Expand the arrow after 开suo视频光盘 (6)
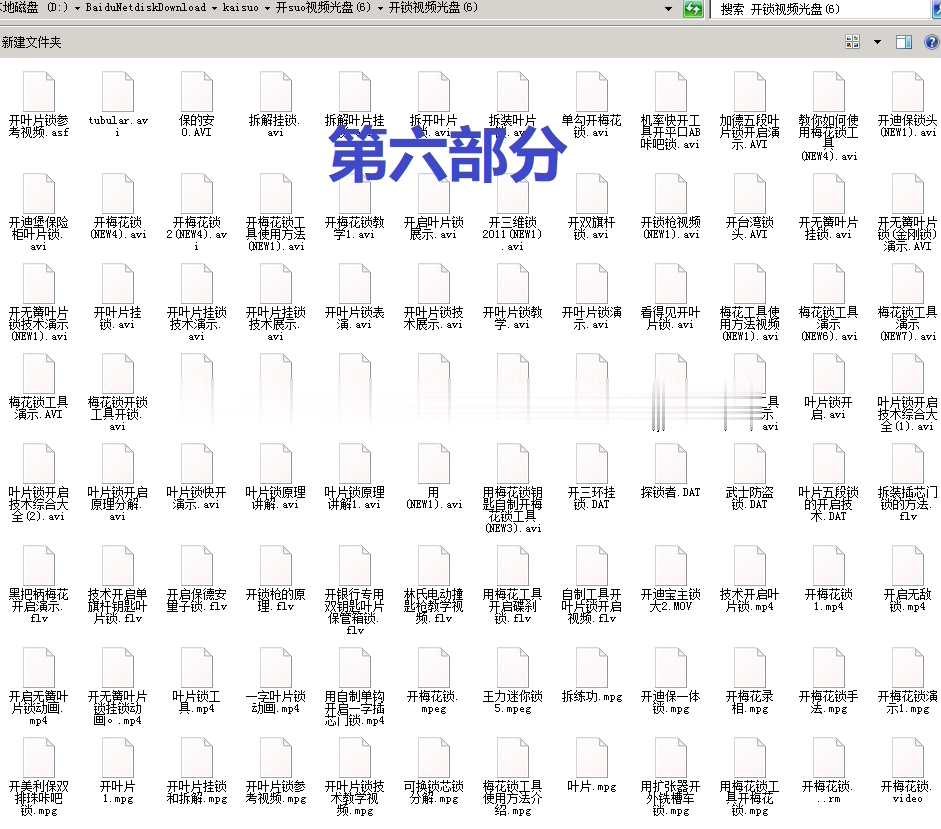941x829 pixels. [x=380, y=8]
